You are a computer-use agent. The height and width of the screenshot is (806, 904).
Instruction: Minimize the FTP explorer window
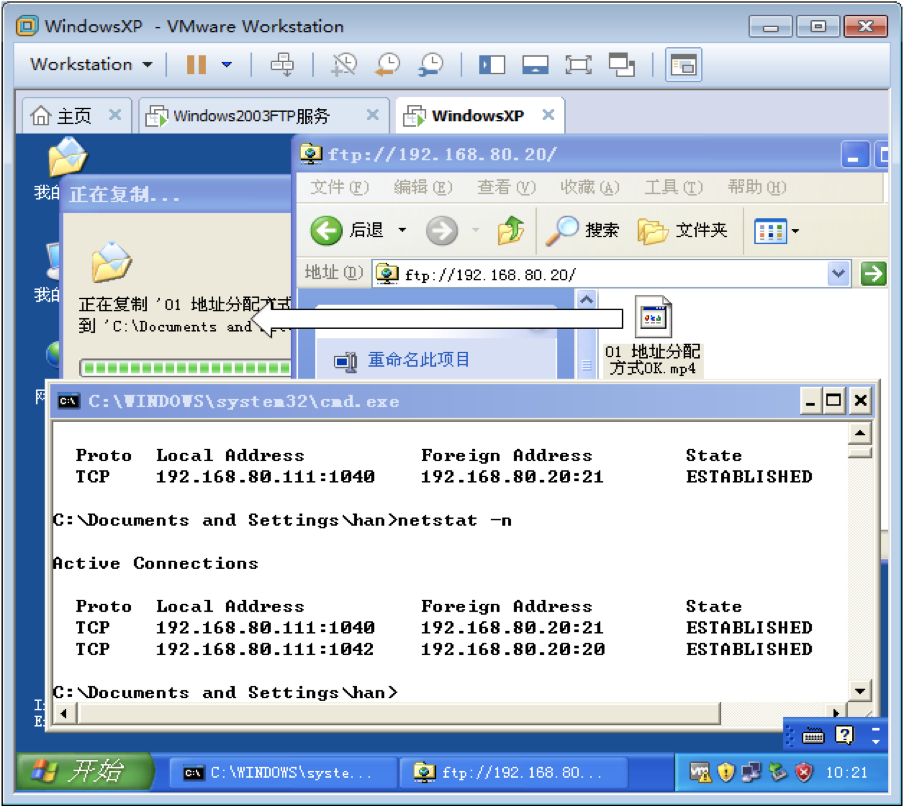click(x=854, y=155)
